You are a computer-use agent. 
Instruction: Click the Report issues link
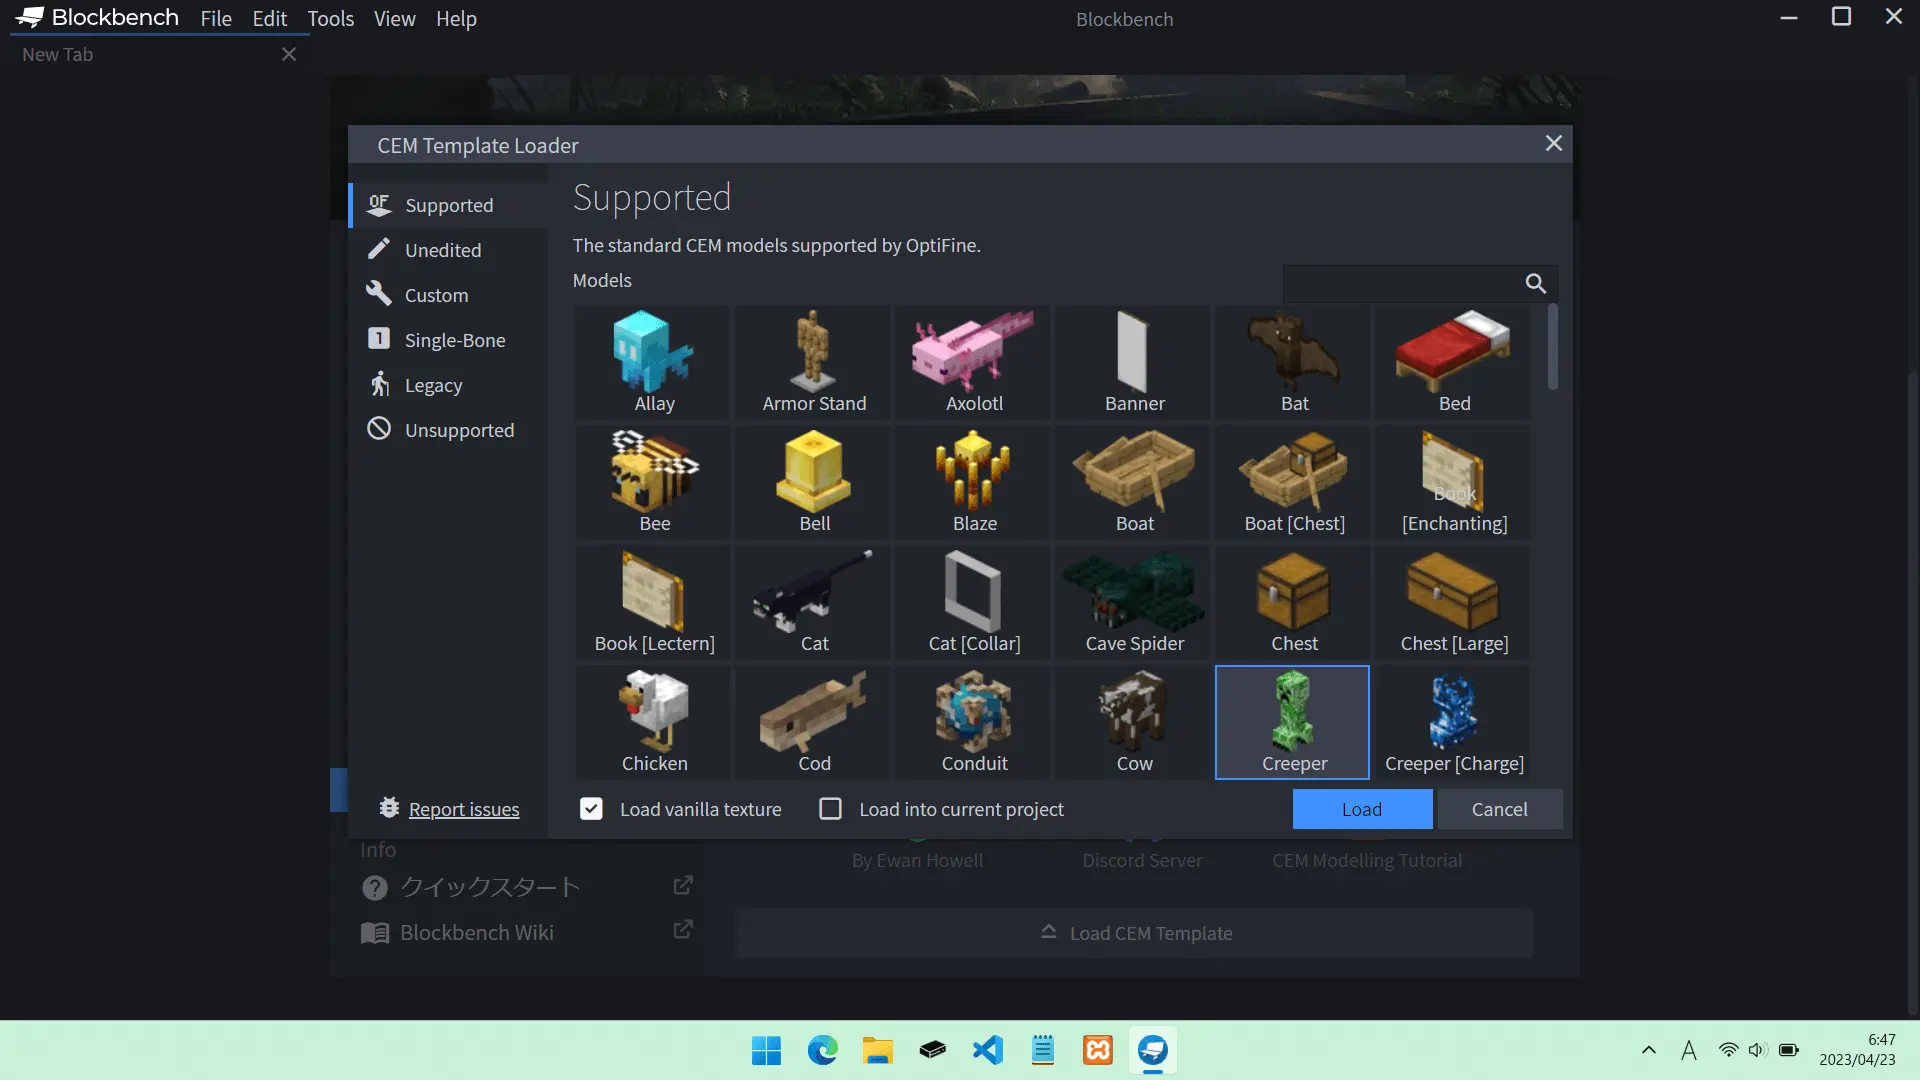point(464,809)
